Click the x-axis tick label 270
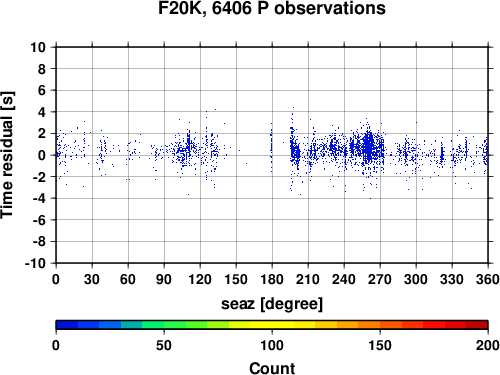500x375 pixels. (380, 279)
